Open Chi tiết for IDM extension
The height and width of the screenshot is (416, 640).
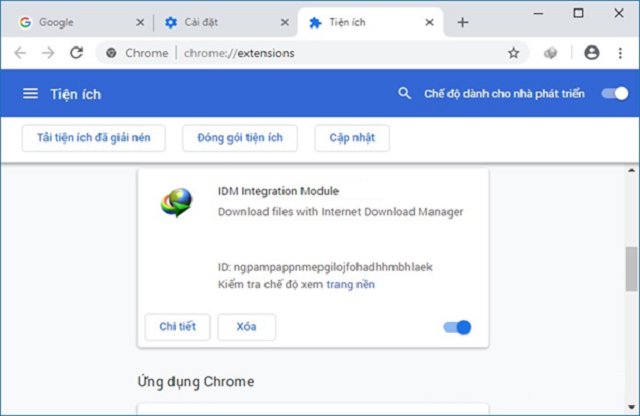point(178,327)
